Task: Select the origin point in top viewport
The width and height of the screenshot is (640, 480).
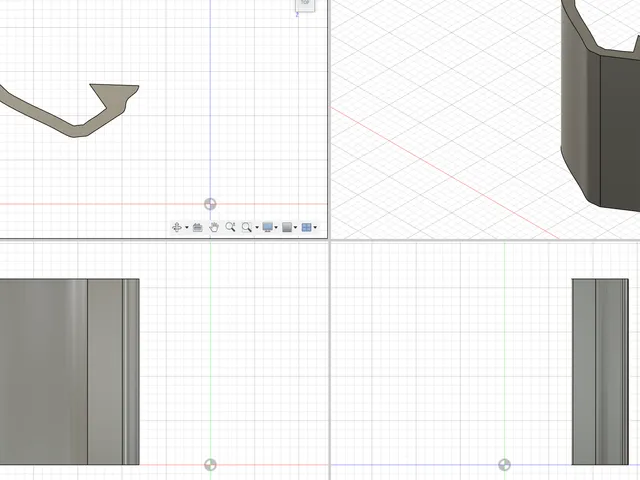Action: coord(210,204)
